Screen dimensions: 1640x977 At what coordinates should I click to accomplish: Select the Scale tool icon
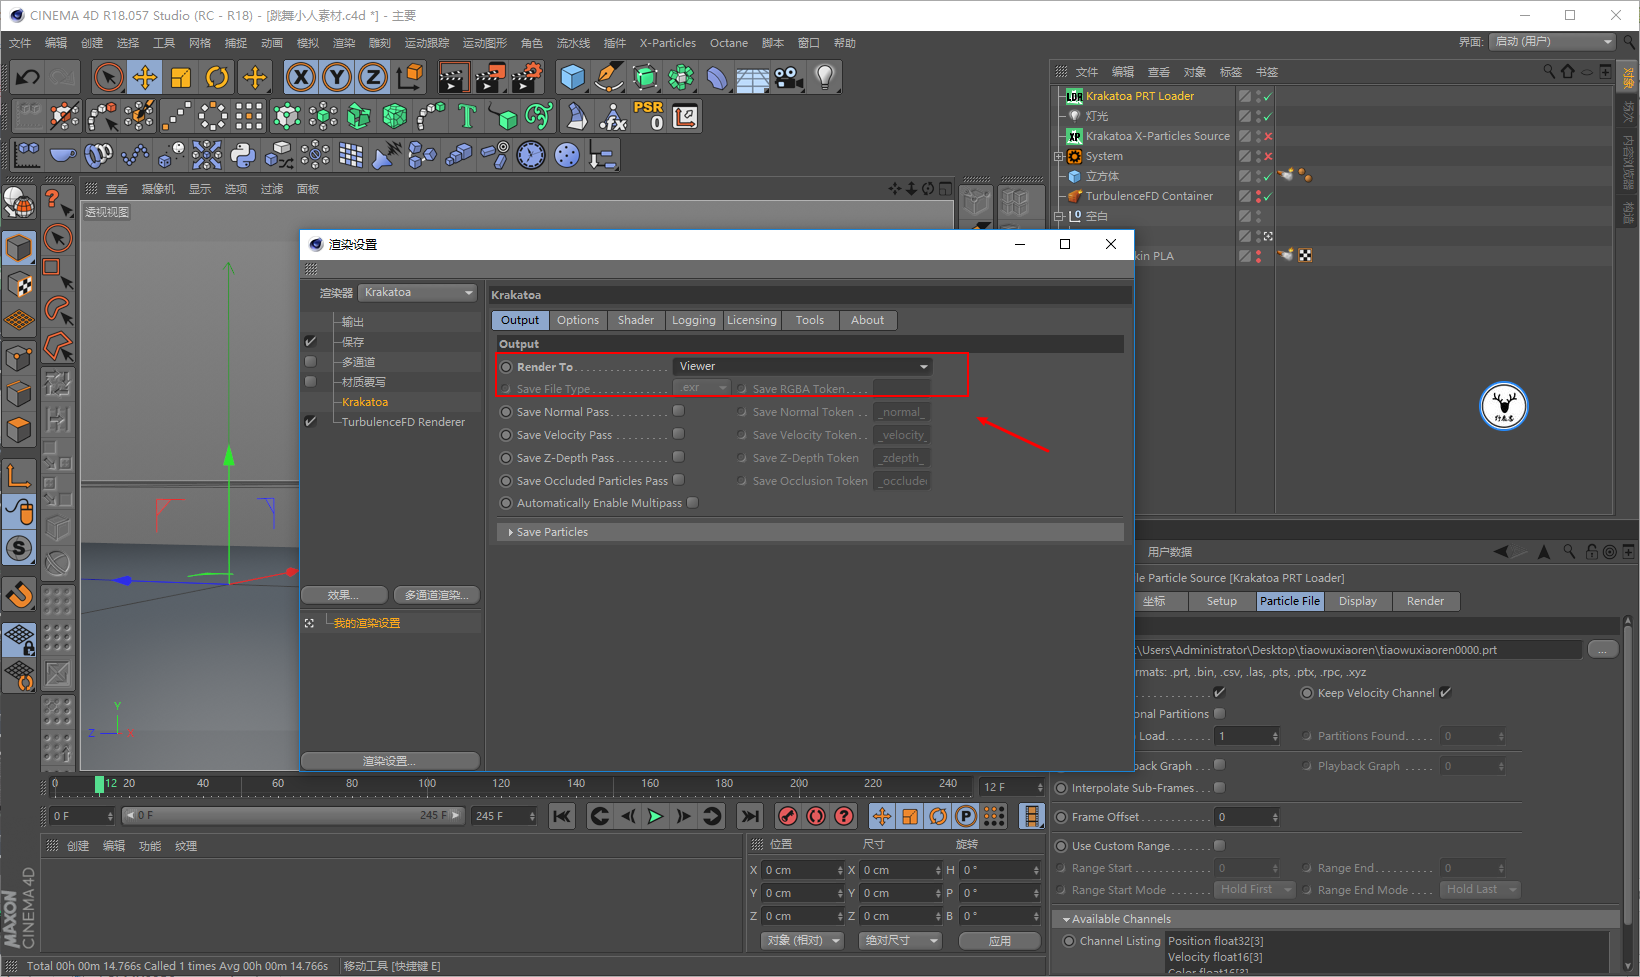pyautogui.click(x=181, y=77)
